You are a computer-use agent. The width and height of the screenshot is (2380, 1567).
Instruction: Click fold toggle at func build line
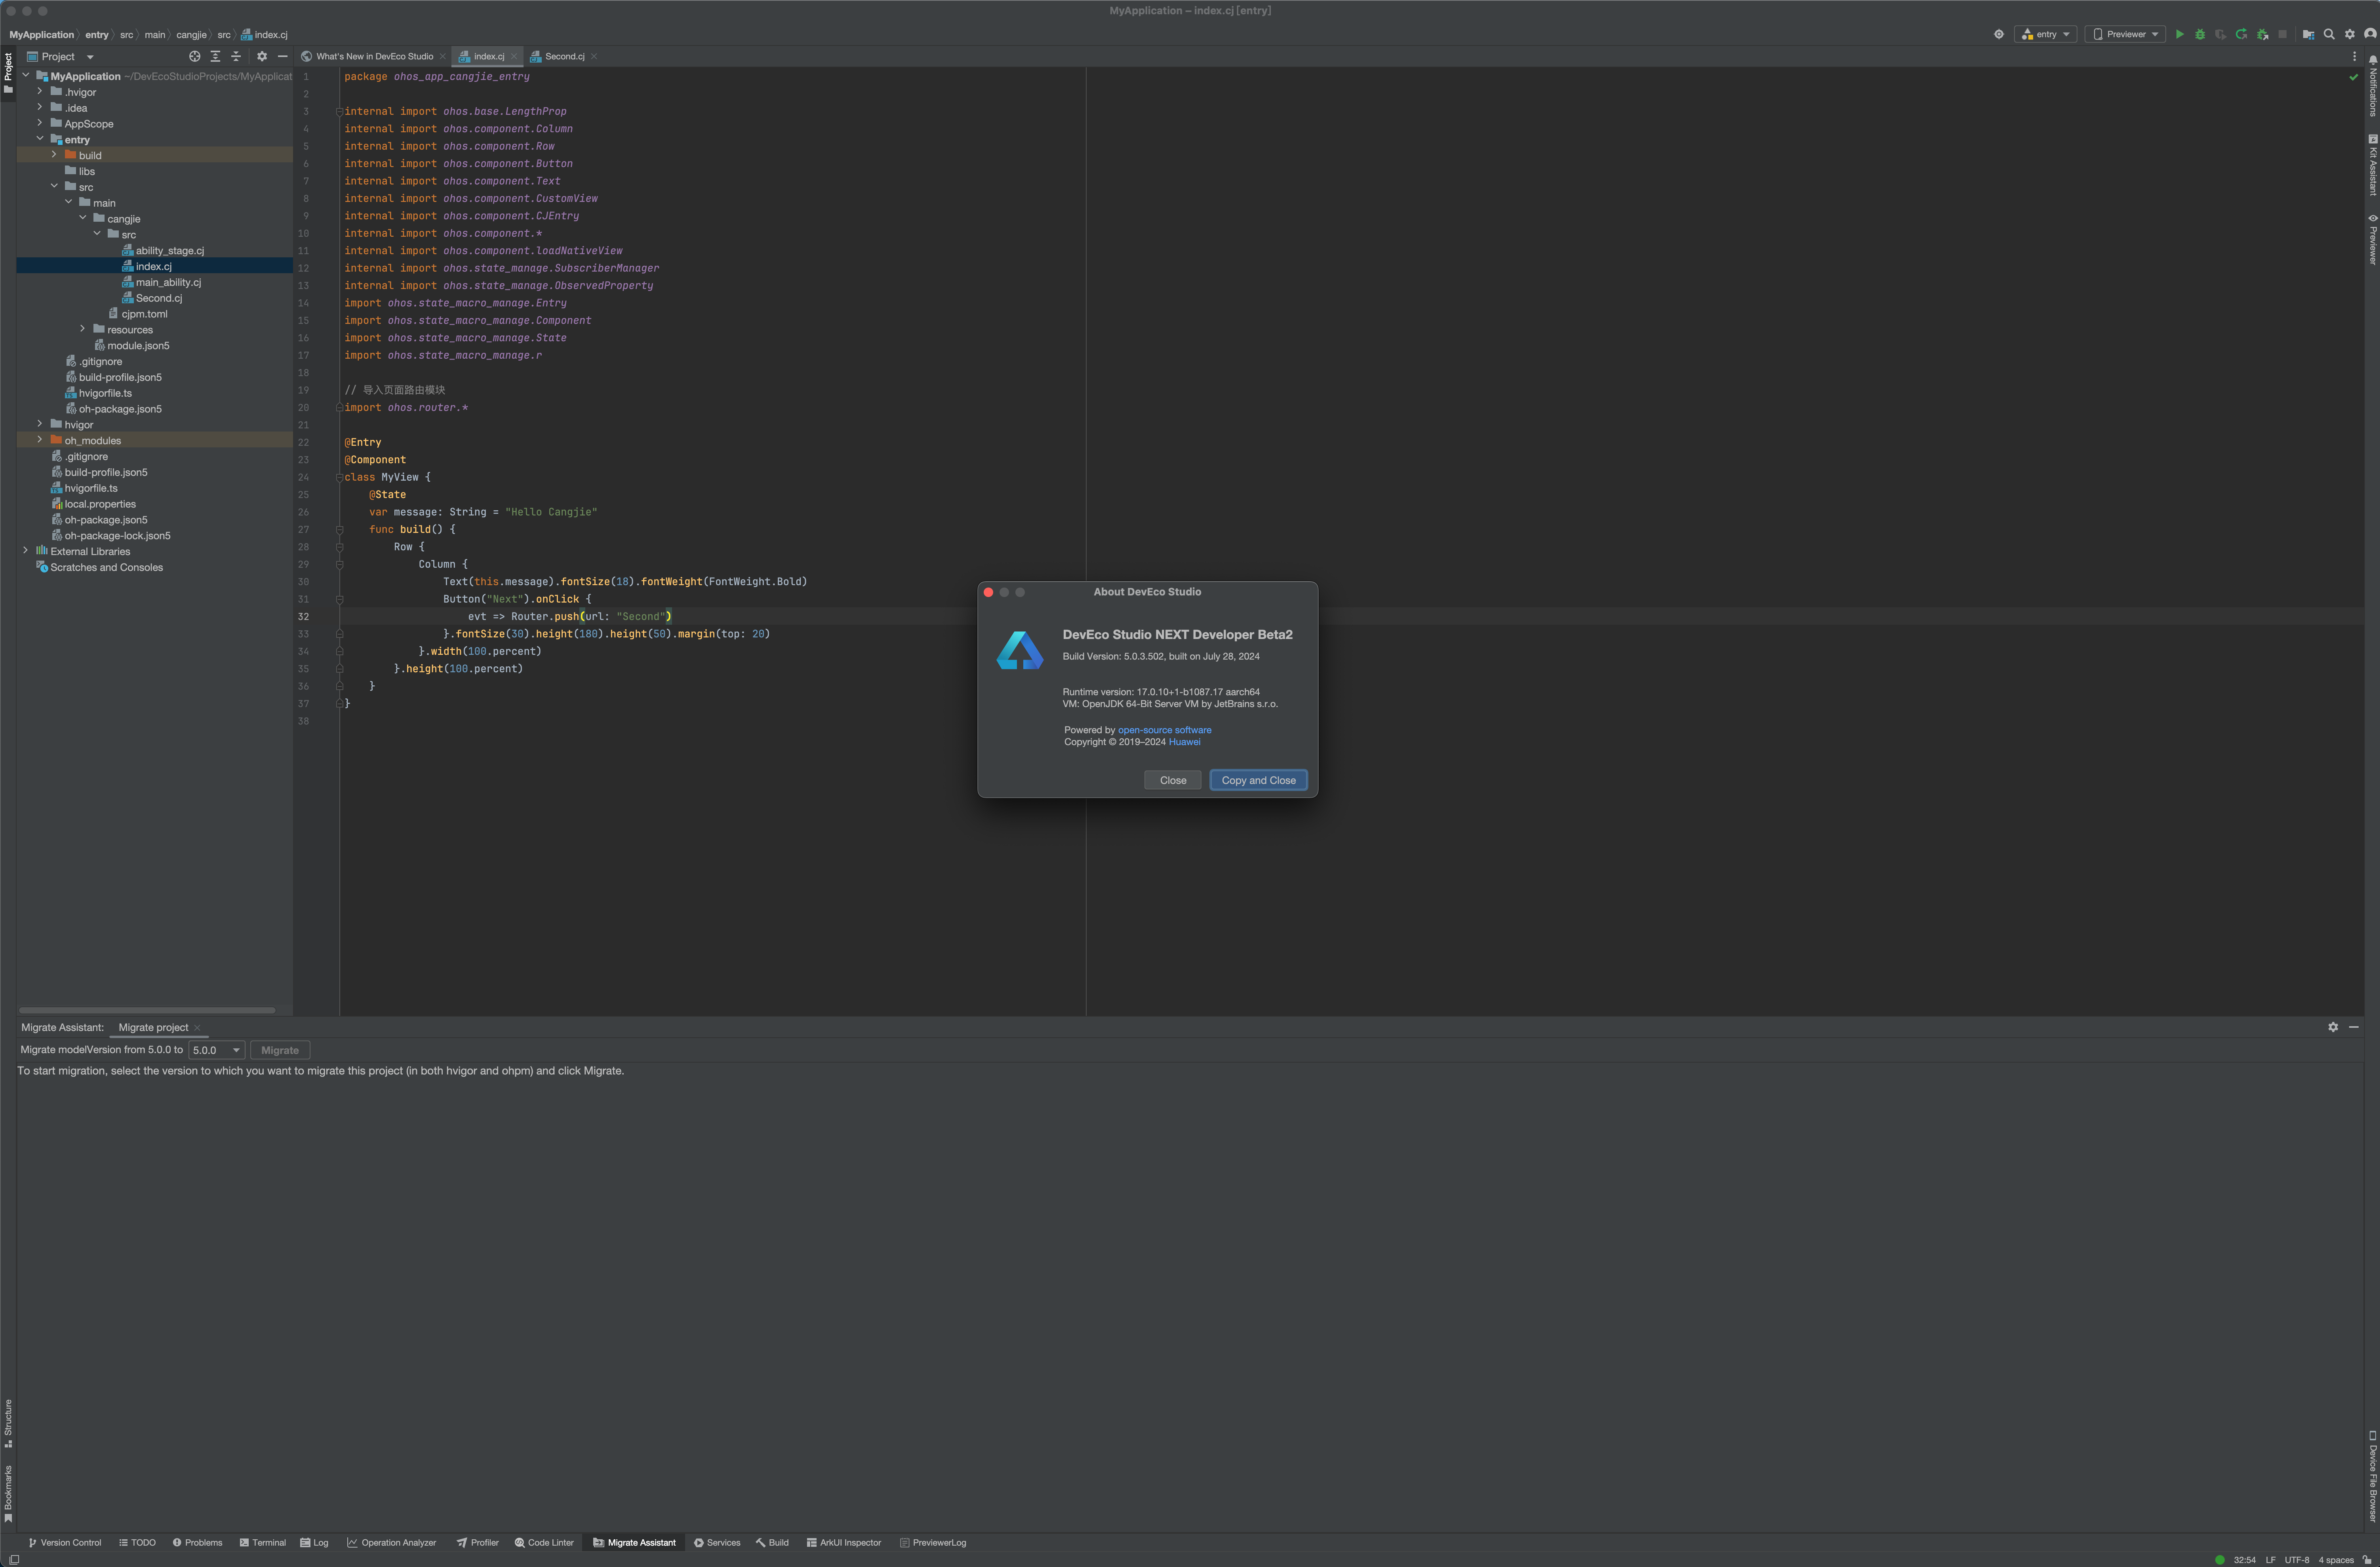tap(340, 530)
